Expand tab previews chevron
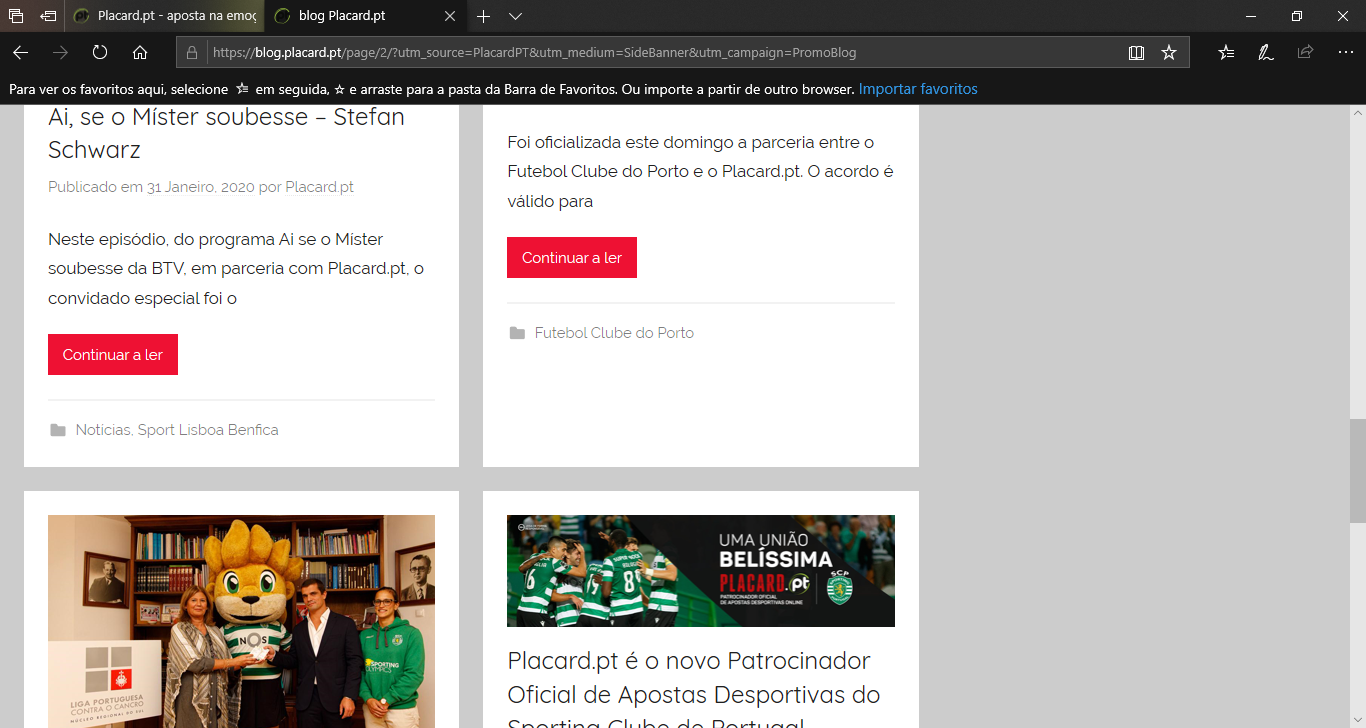This screenshot has width=1366, height=728. pyautogui.click(x=515, y=16)
